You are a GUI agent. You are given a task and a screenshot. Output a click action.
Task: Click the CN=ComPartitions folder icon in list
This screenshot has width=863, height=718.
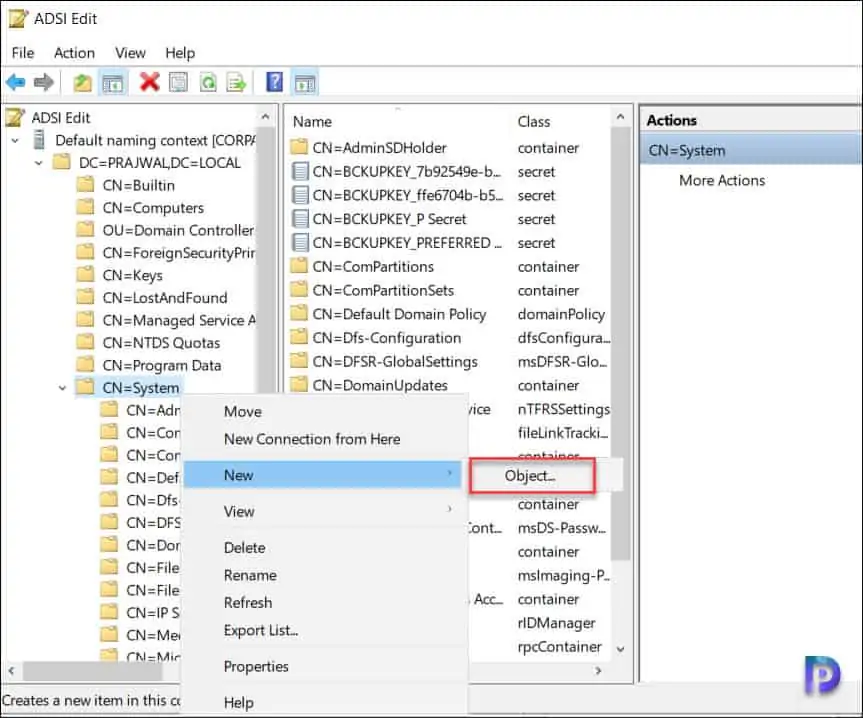pyautogui.click(x=299, y=266)
